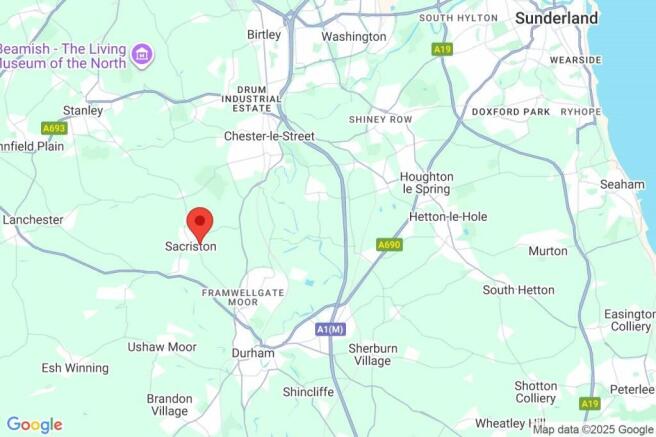
Task: Click the Sherburn Village label
Action: (x=373, y=355)
